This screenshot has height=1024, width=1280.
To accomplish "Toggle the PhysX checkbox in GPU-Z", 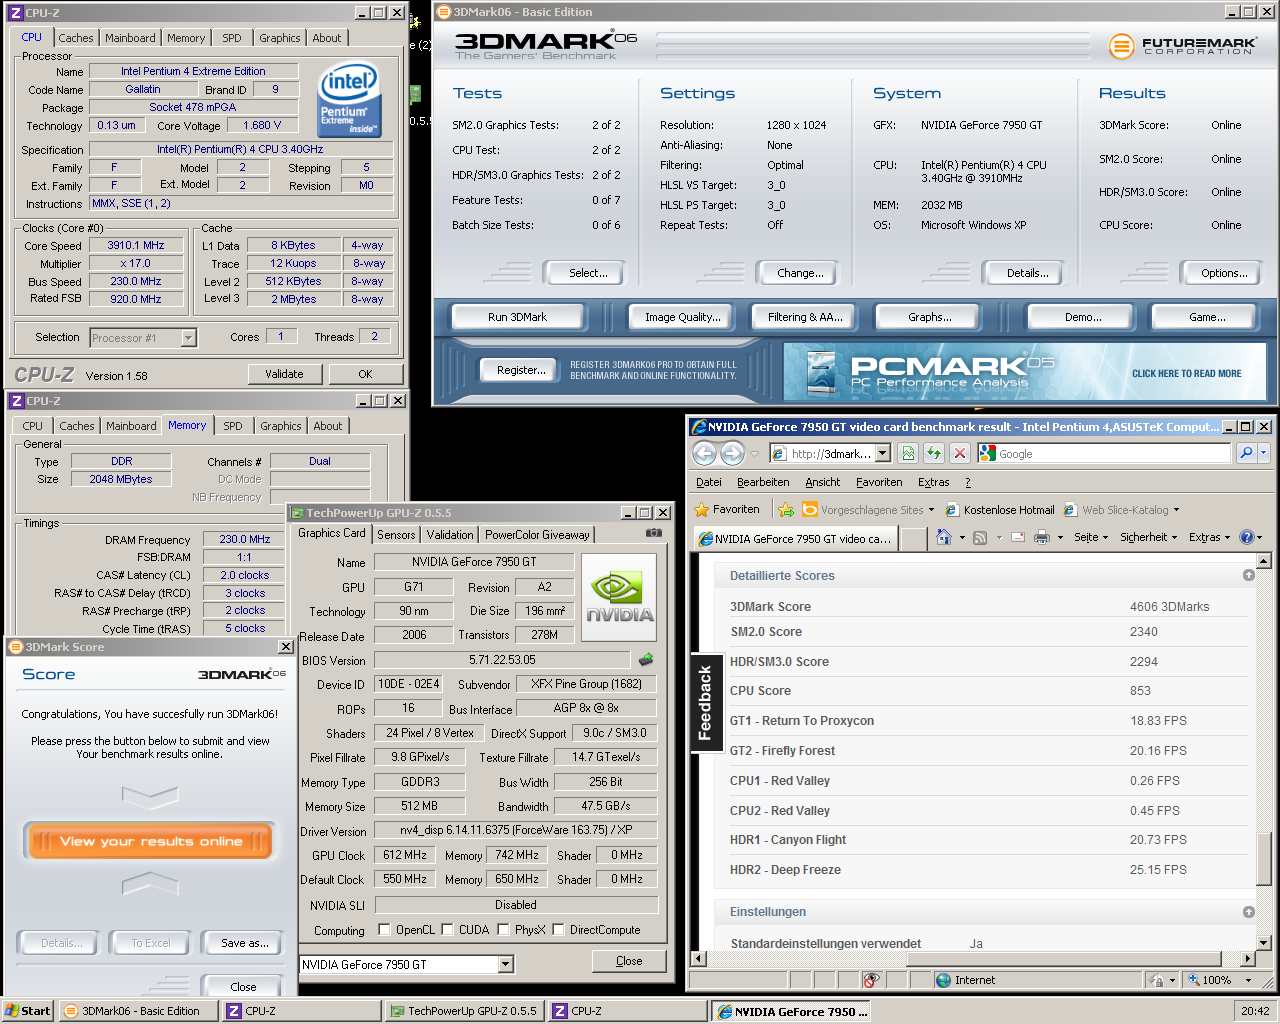I will [502, 929].
